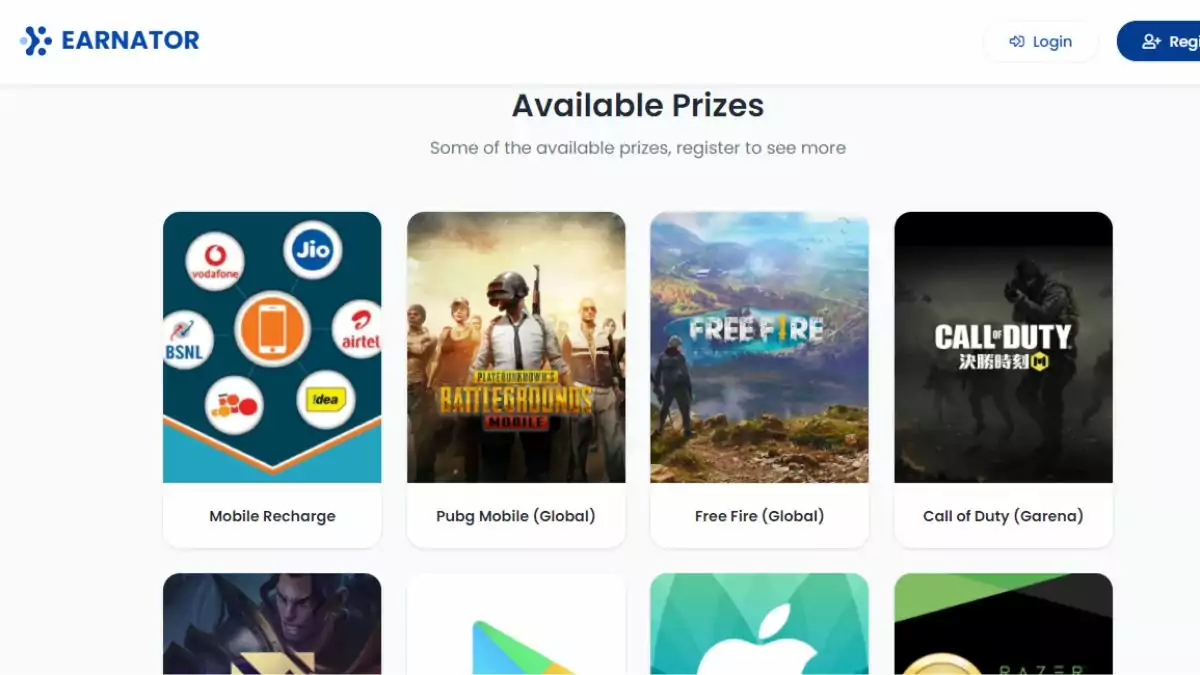Viewport: 1200px width, 675px height.
Task: Open the Call of Duty prize image
Action: tap(1003, 347)
